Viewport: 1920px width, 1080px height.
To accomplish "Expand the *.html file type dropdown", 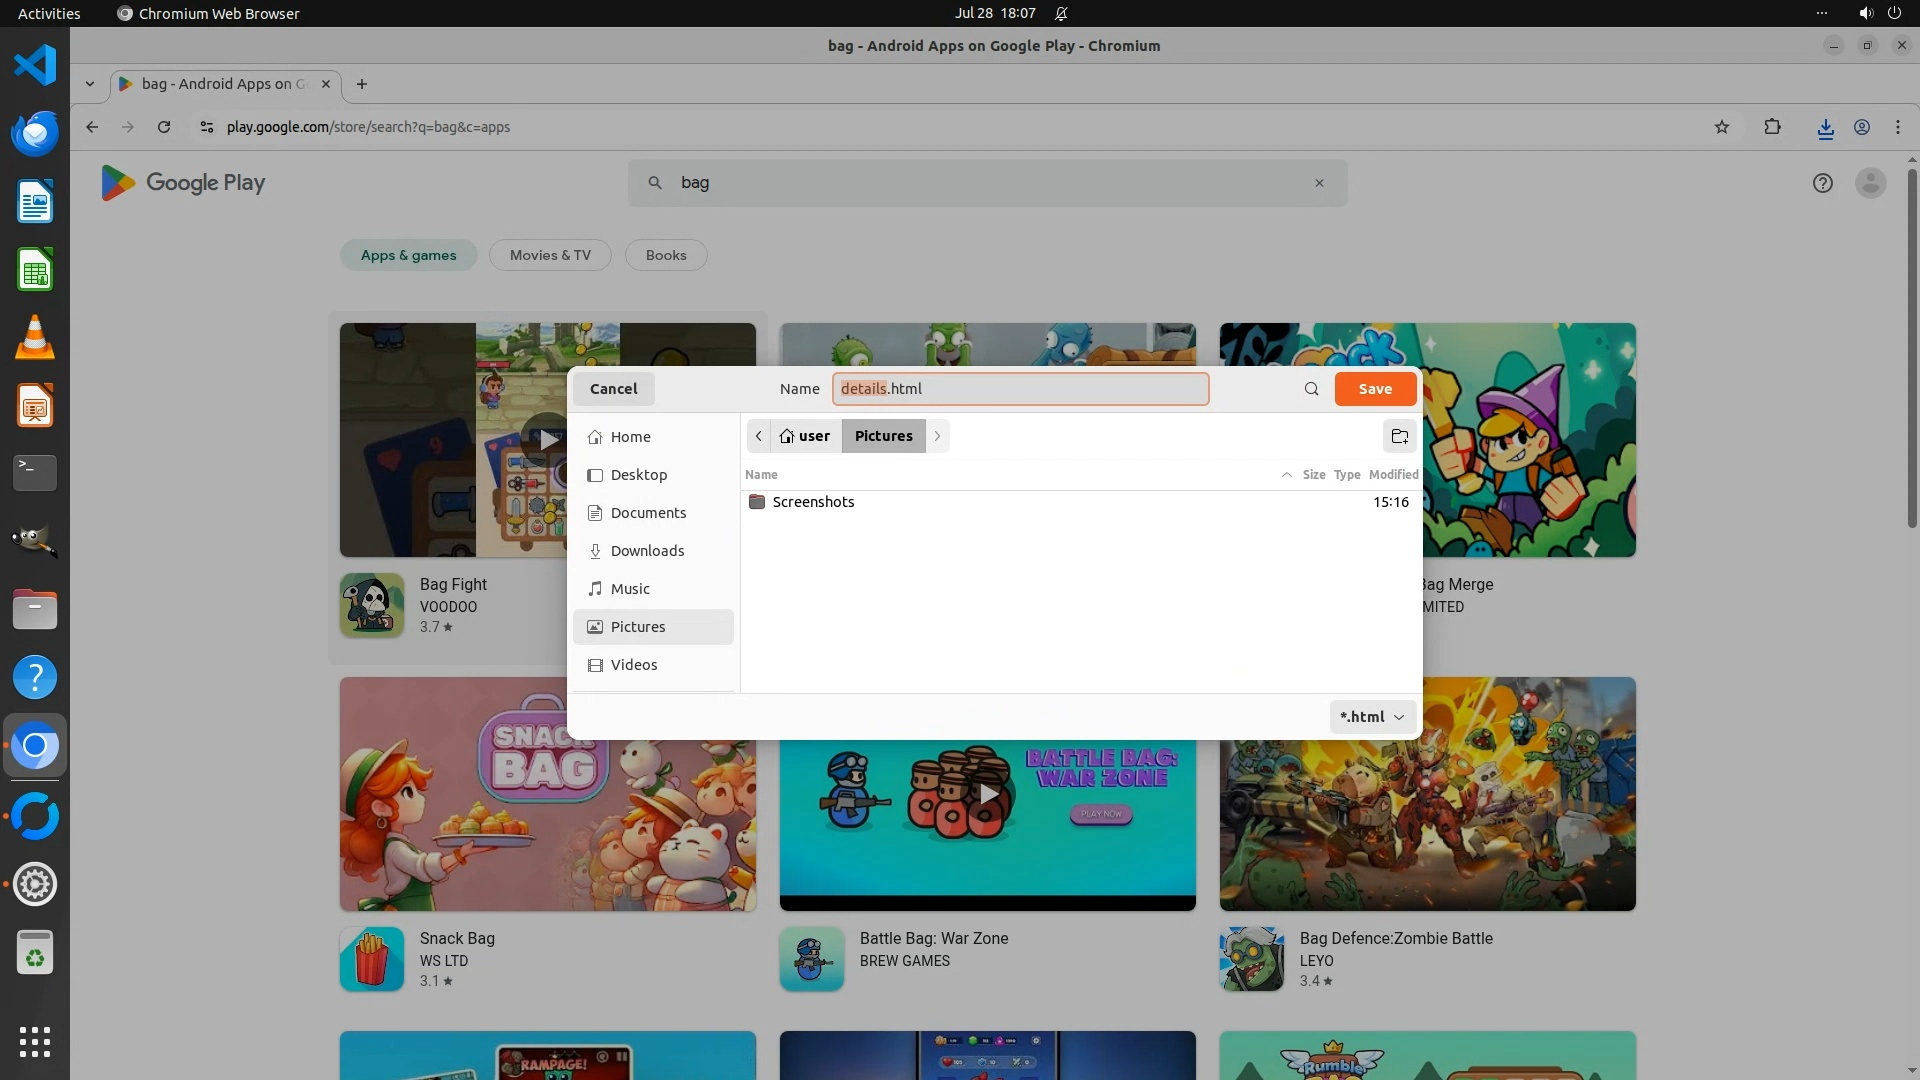I will 1372,717.
